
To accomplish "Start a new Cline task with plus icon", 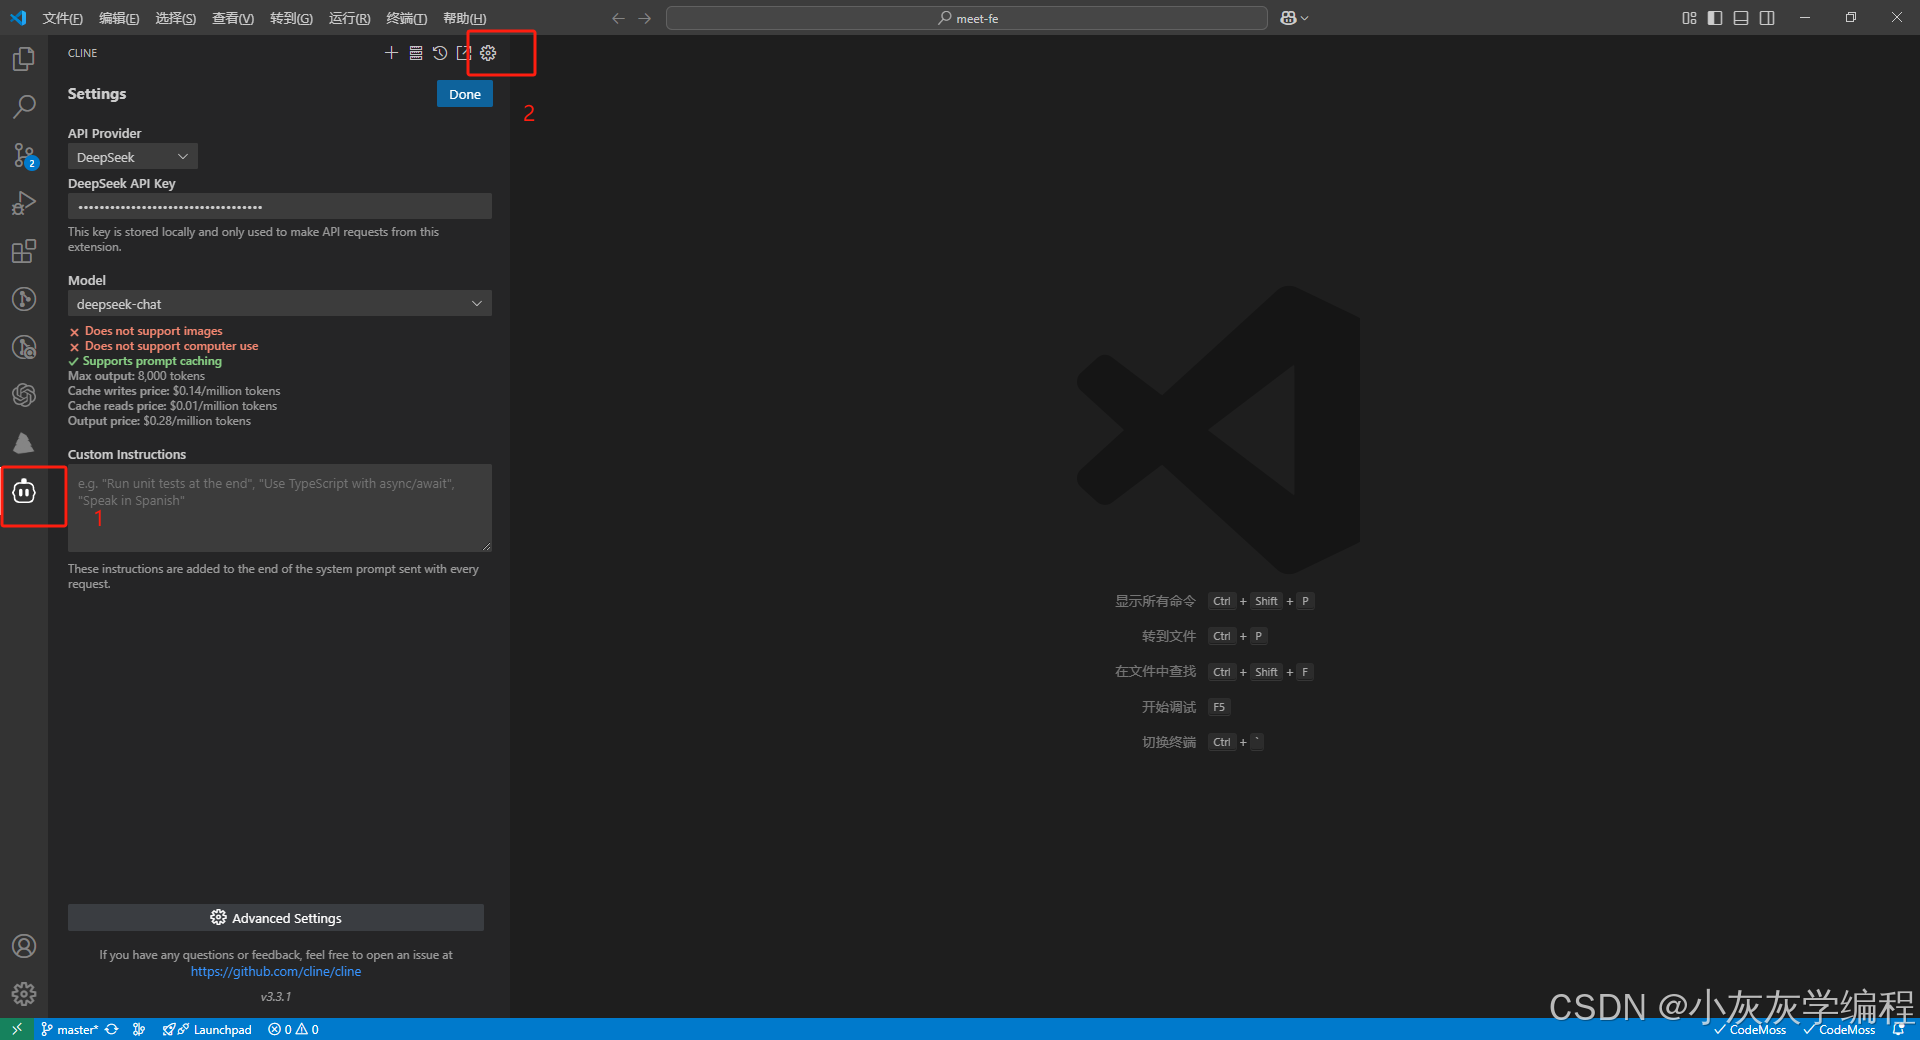I will click(391, 53).
